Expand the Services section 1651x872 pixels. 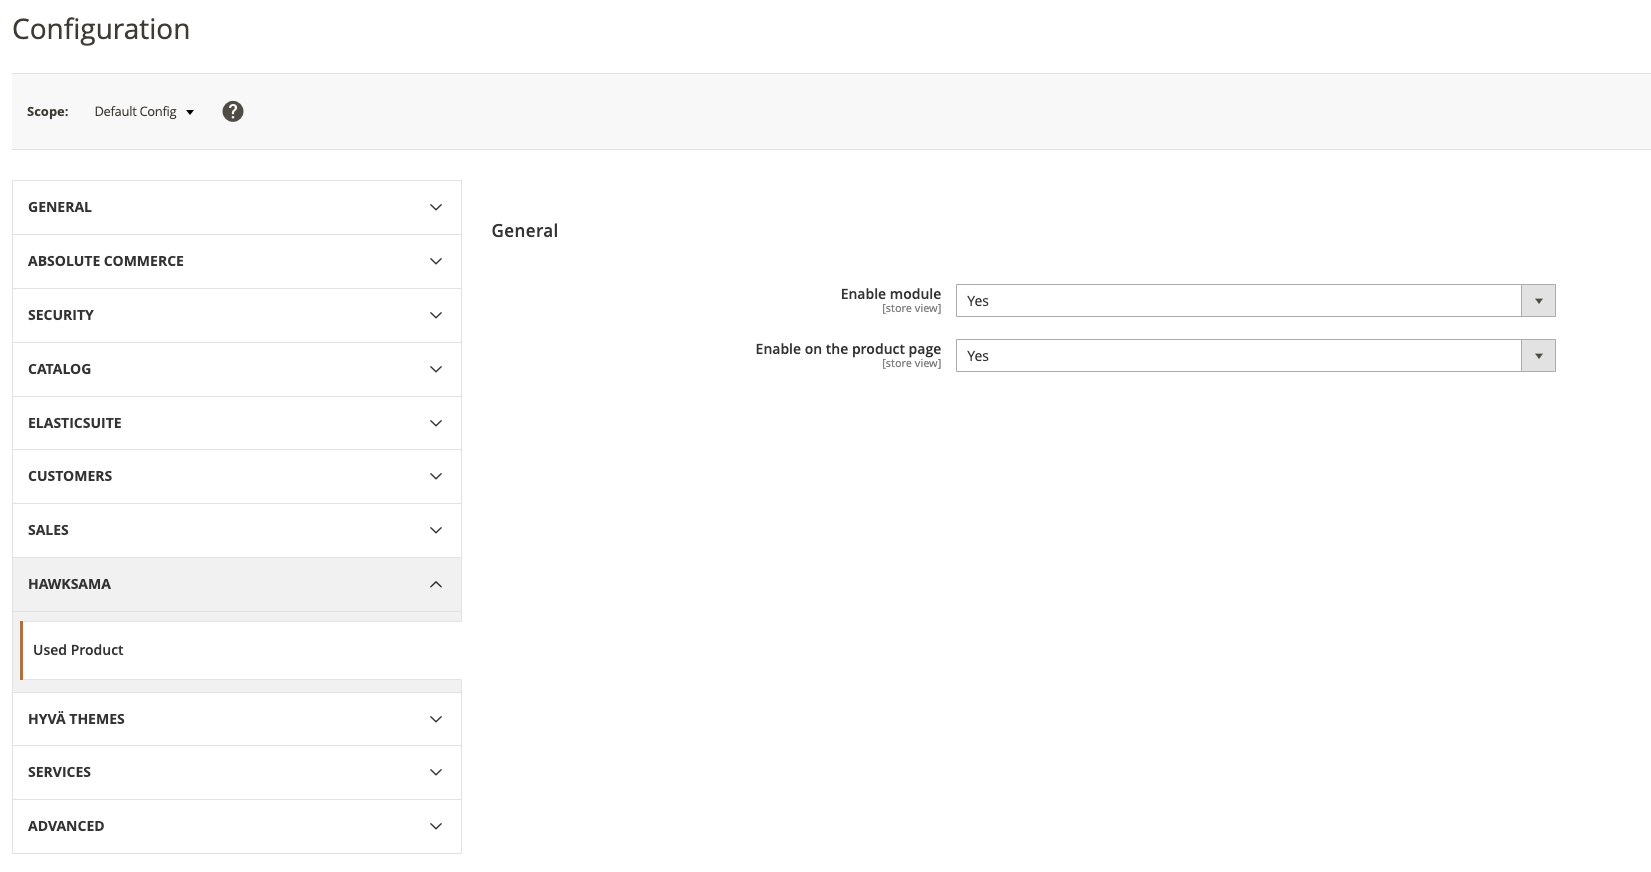pos(236,772)
